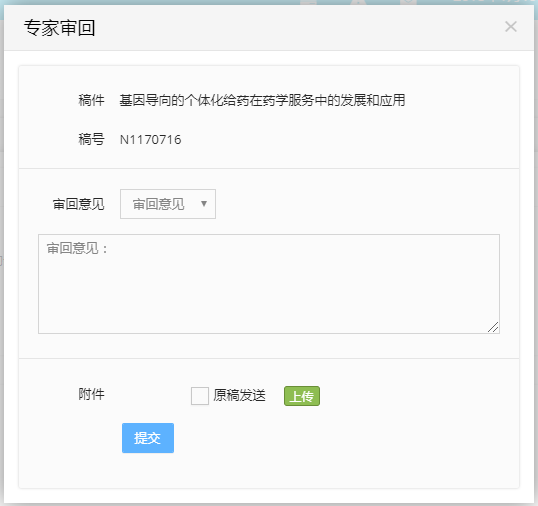Image resolution: width=538 pixels, height=506 pixels.
Task: Click the 附件 label
Action: click(x=91, y=394)
